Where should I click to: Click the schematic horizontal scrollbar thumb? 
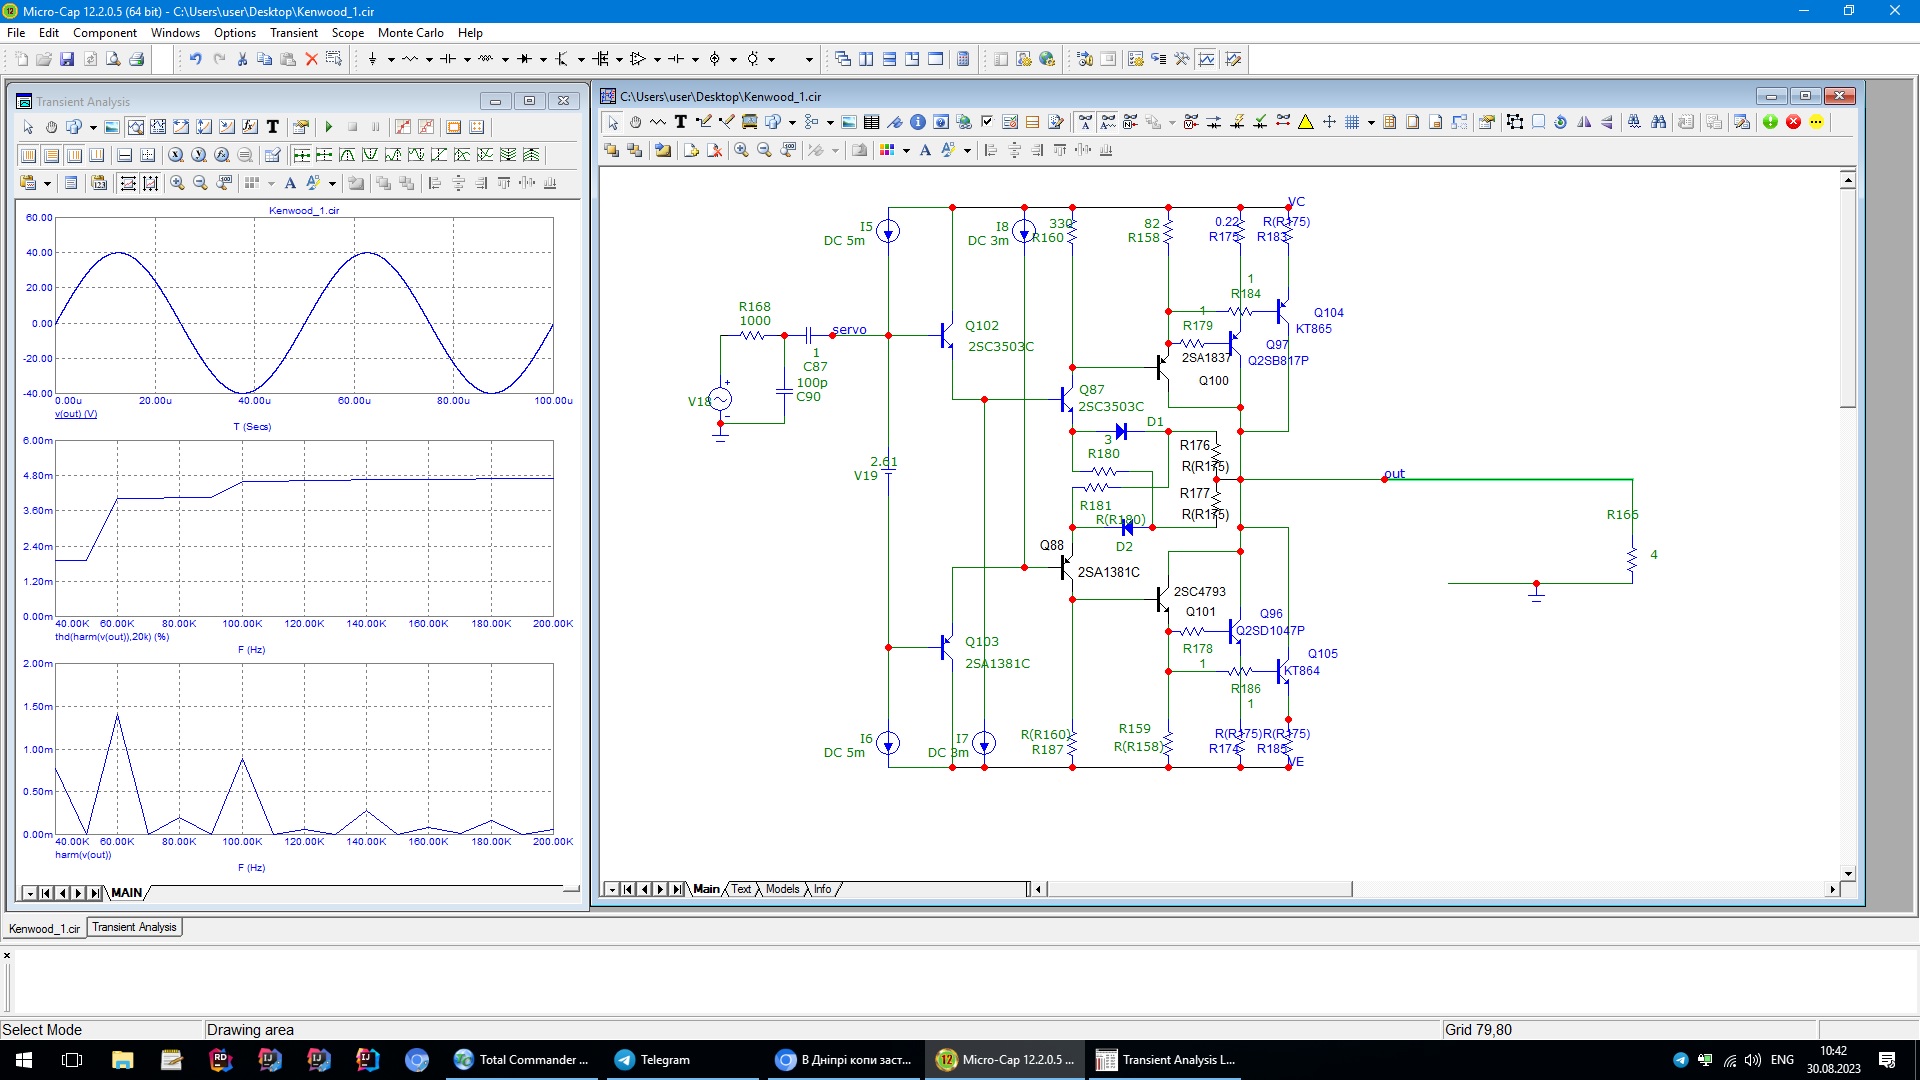(x=1199, y=889)
